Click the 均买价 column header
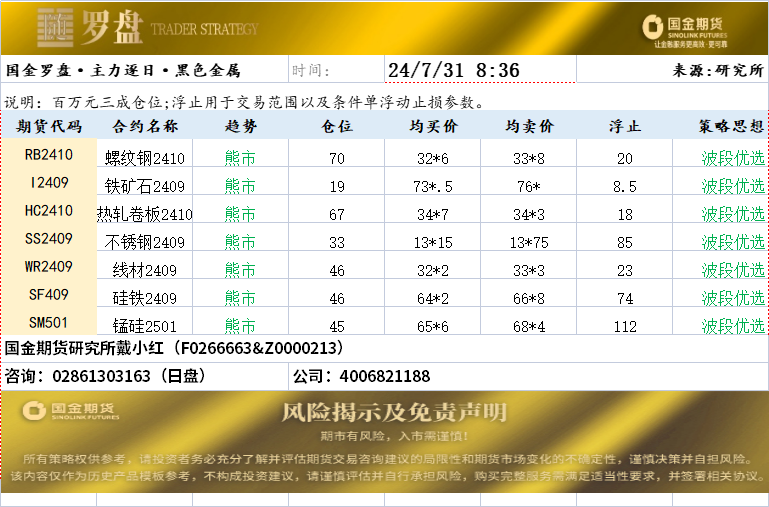Viewport: 769px width, 507px height. coord(433,127)
